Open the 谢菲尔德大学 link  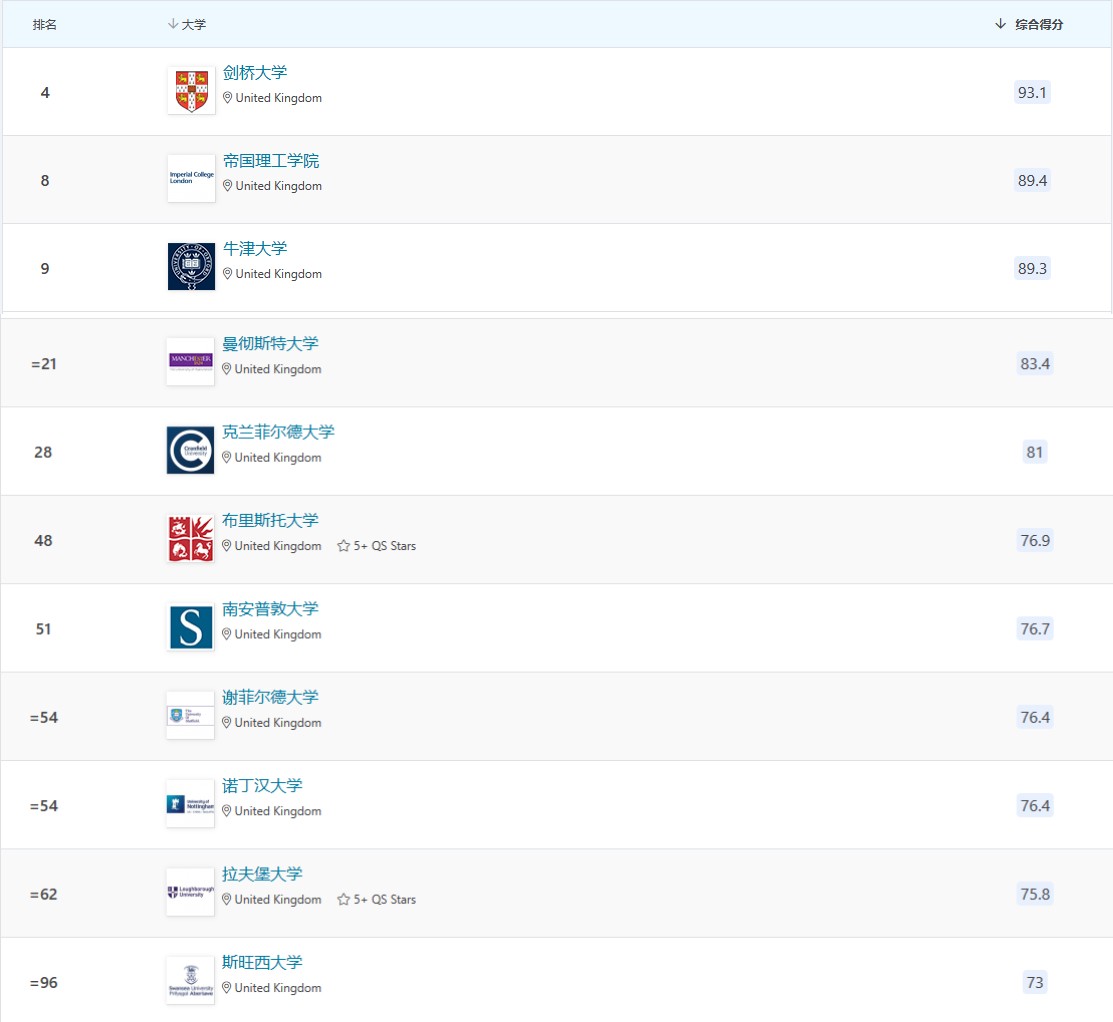[270, 697]
